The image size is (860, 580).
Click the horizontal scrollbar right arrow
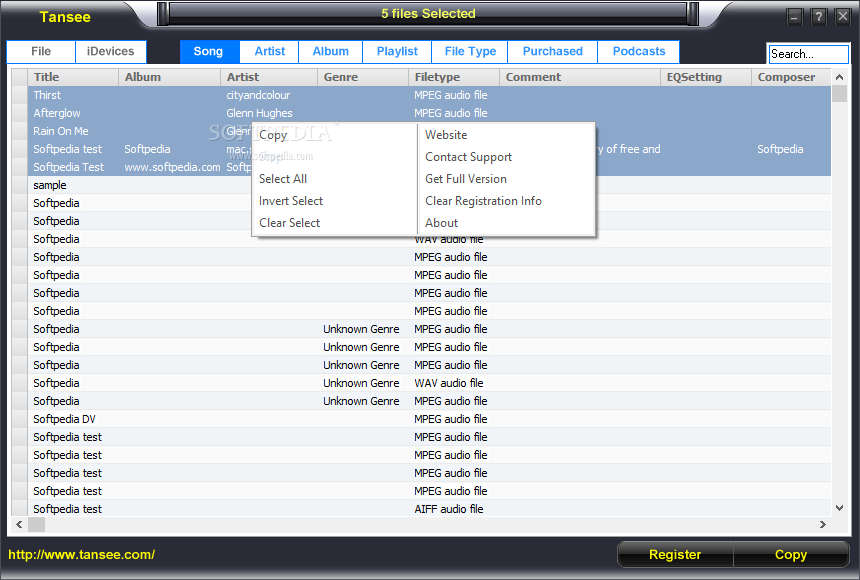click(823, 525)
